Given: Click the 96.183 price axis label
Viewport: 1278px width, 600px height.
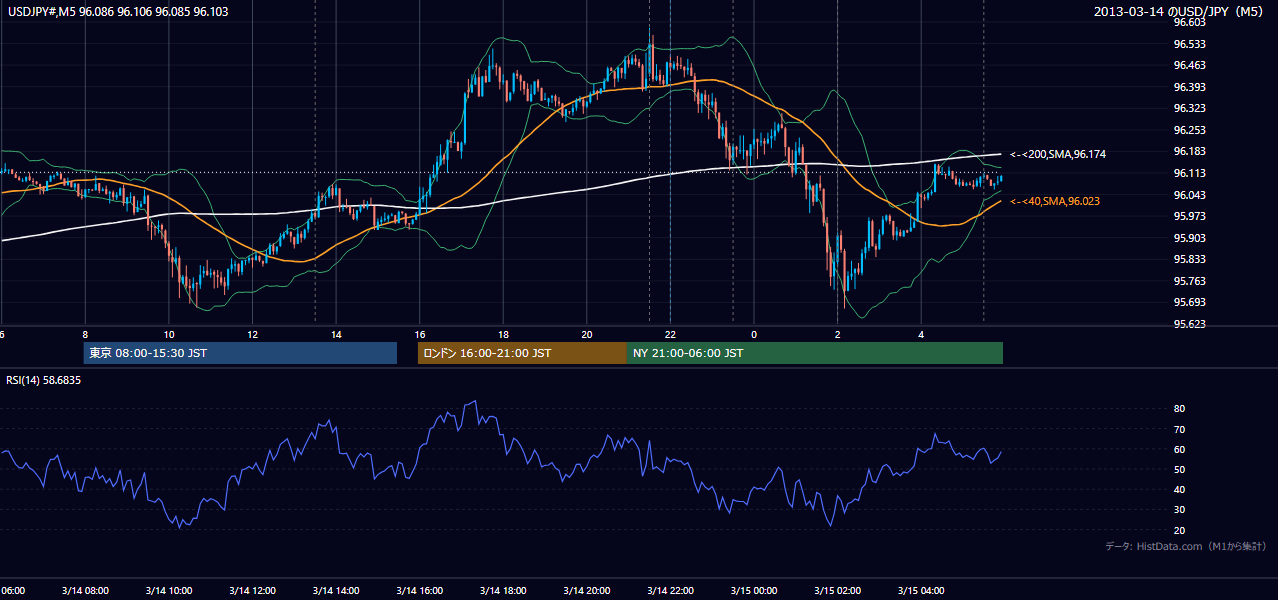Looking at the screenshot, I should [x=1189, y=151].
